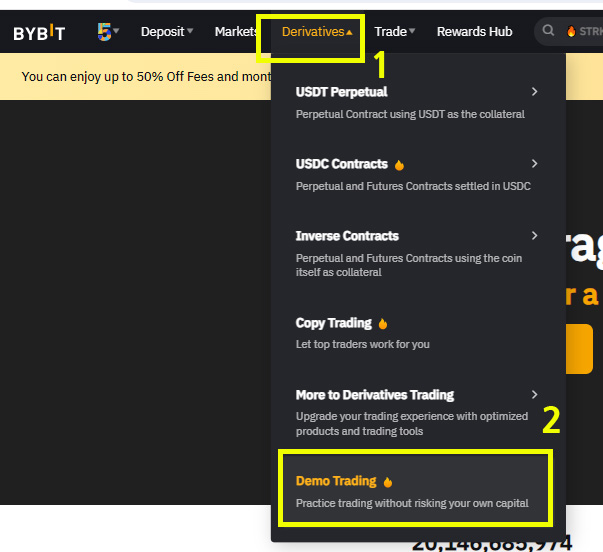Image resolution: width=603 pixels, height=552 pixels.
Task: Choose Copy Trading from the Derivatives menu
Action: pos(334,324)
